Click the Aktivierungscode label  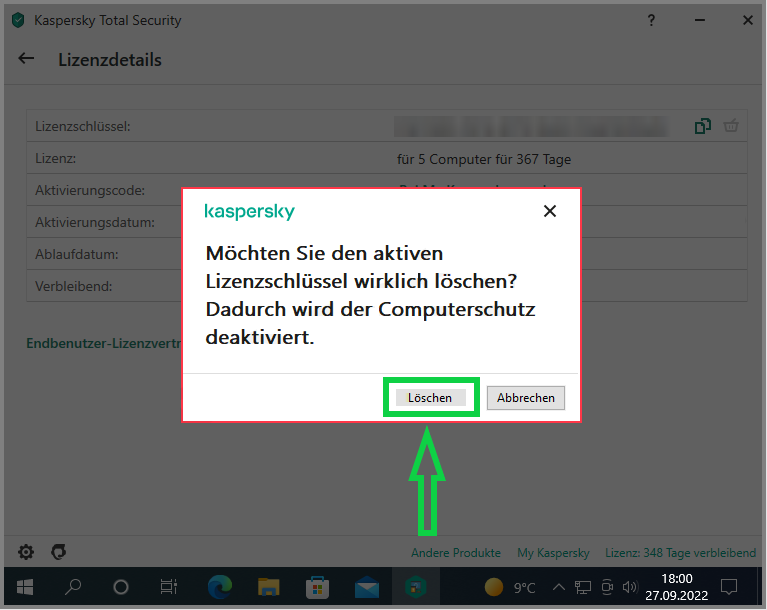[x=90, y=190]
